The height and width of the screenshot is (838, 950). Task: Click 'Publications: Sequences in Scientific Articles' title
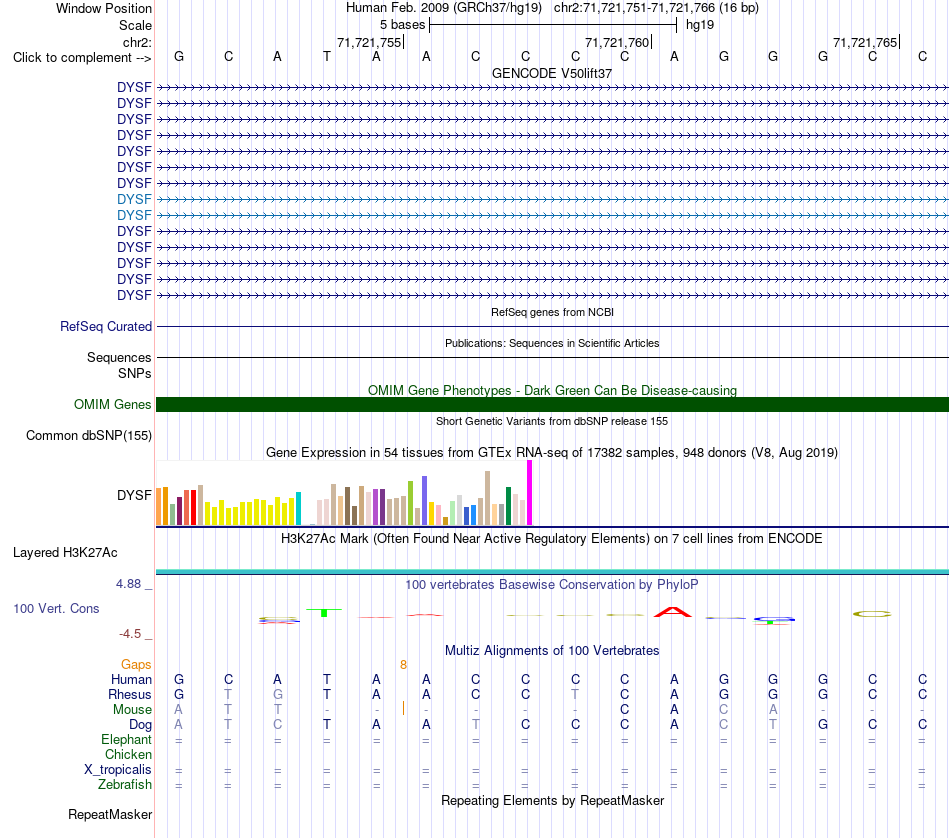[x=552, y=343]
